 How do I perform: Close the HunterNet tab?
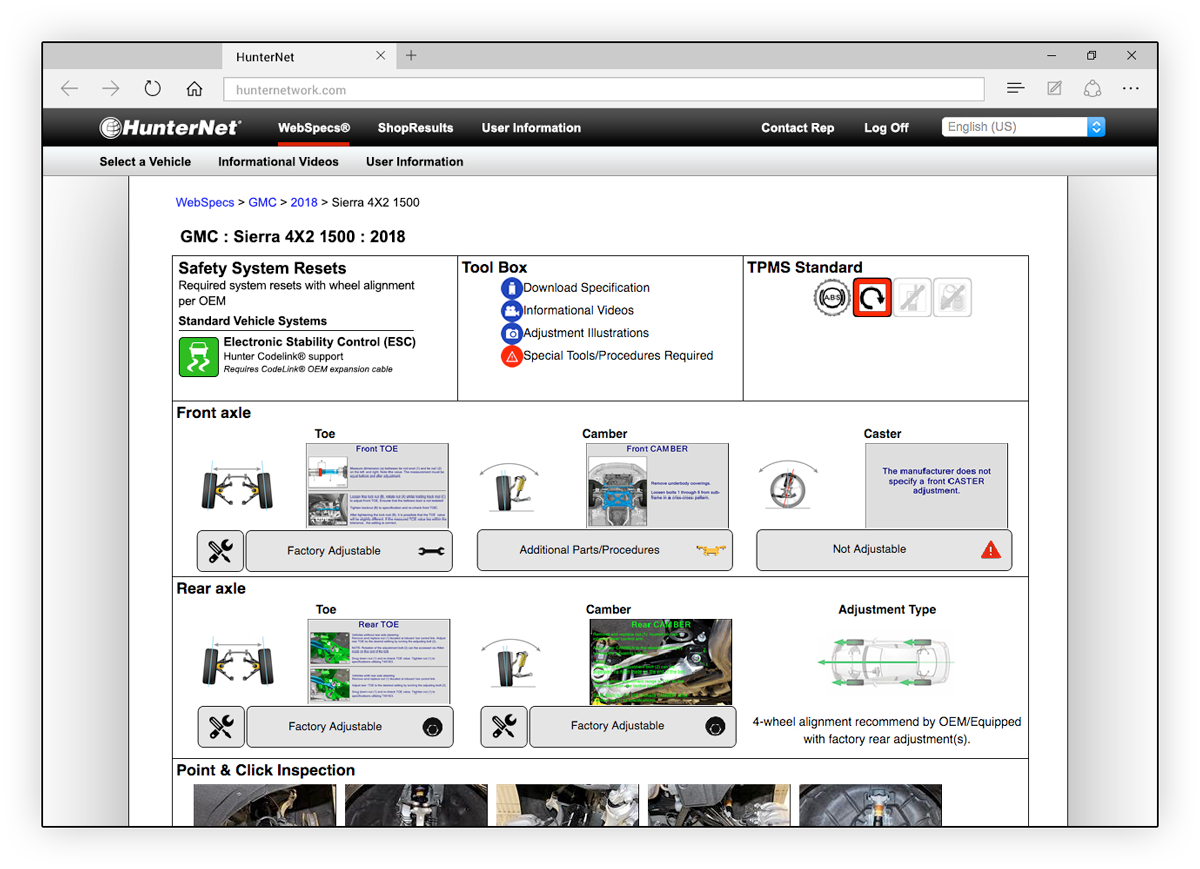click(x=380, y=56)
